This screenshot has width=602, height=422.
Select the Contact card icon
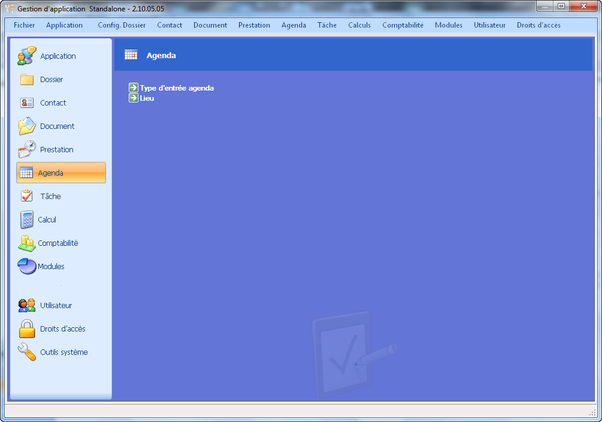(x=27, y=102)
